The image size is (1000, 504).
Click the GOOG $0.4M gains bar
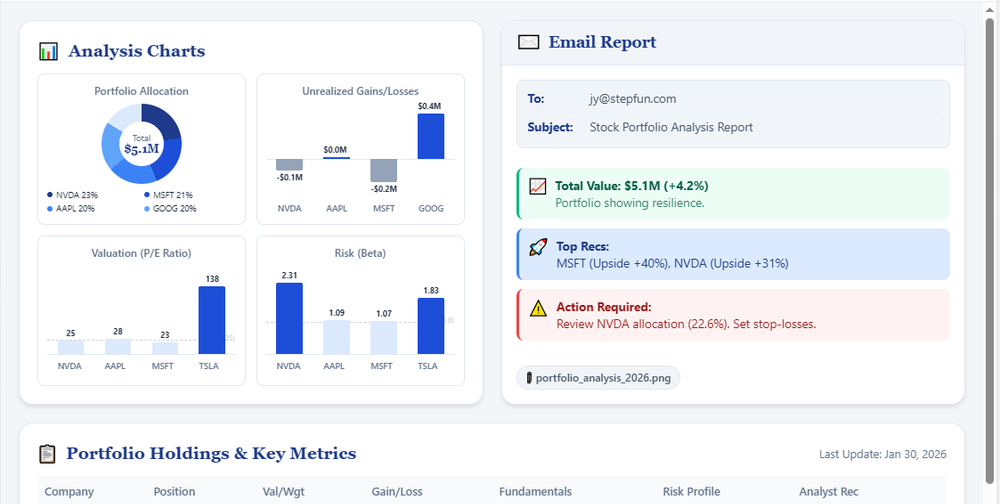(x=431, y=137)
